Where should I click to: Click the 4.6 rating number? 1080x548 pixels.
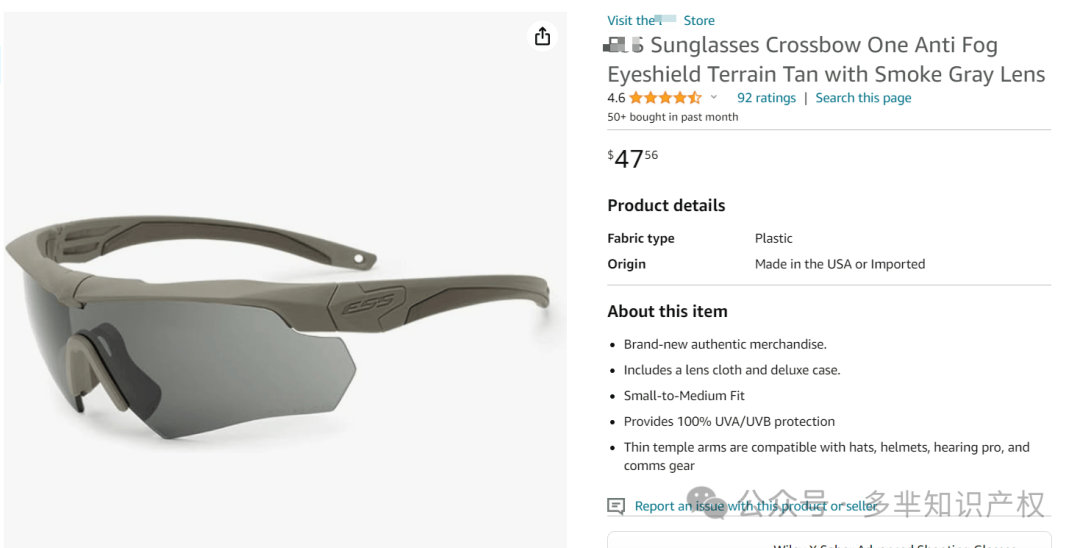point(616,98)
